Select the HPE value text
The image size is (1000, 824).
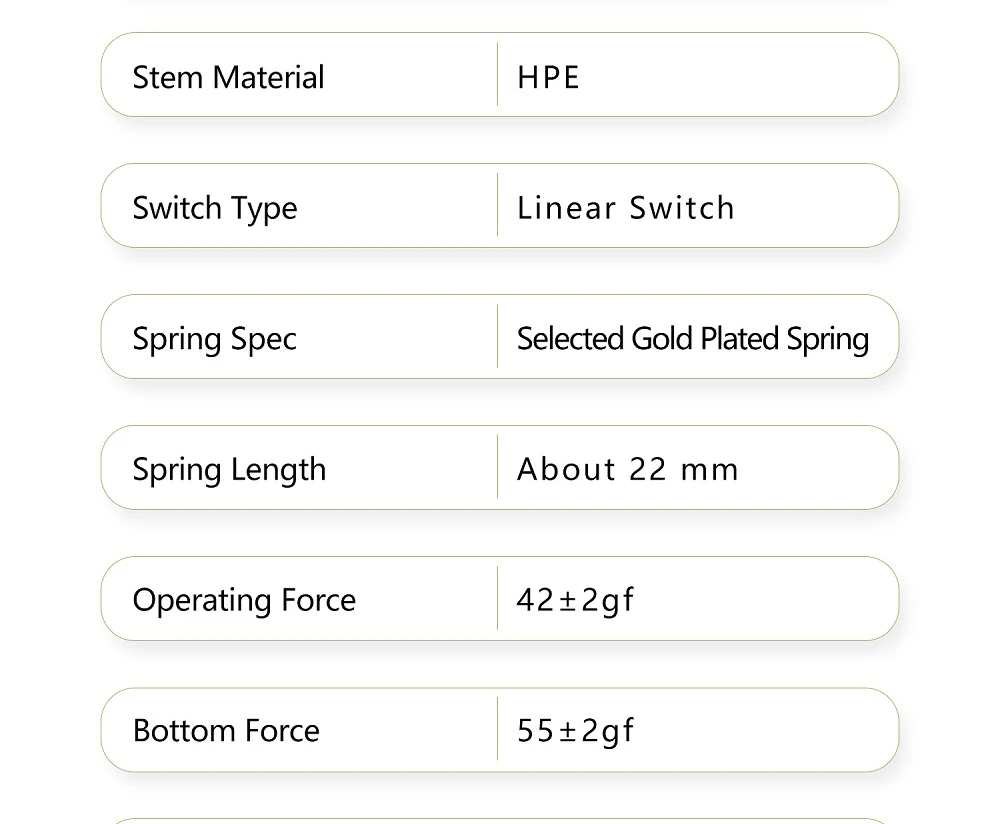[548, 78]
